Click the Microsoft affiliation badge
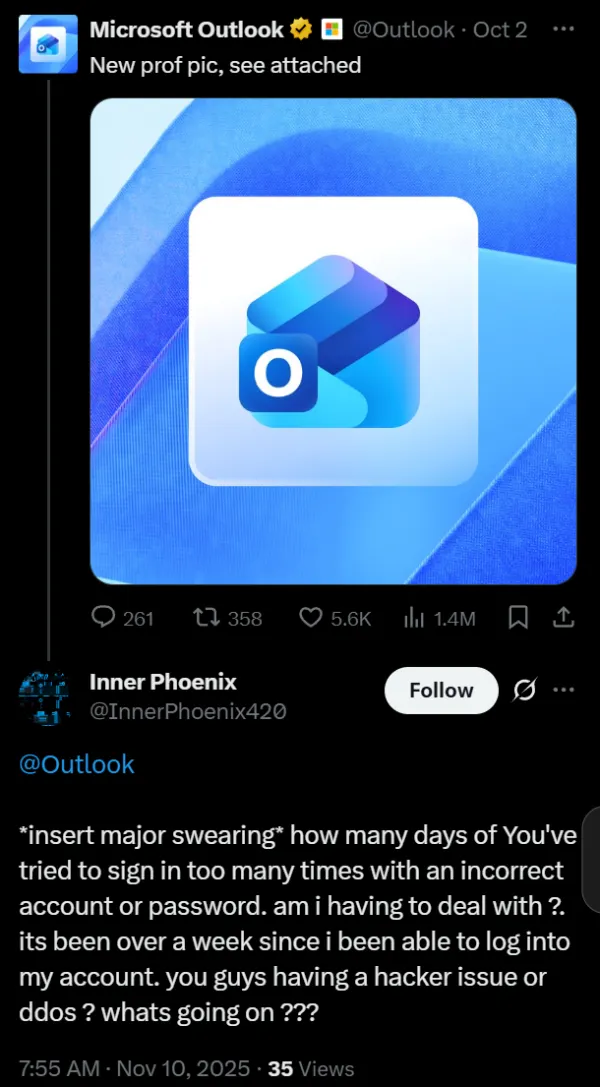The width and height of the screenshot is (600, 1087). 331,30
